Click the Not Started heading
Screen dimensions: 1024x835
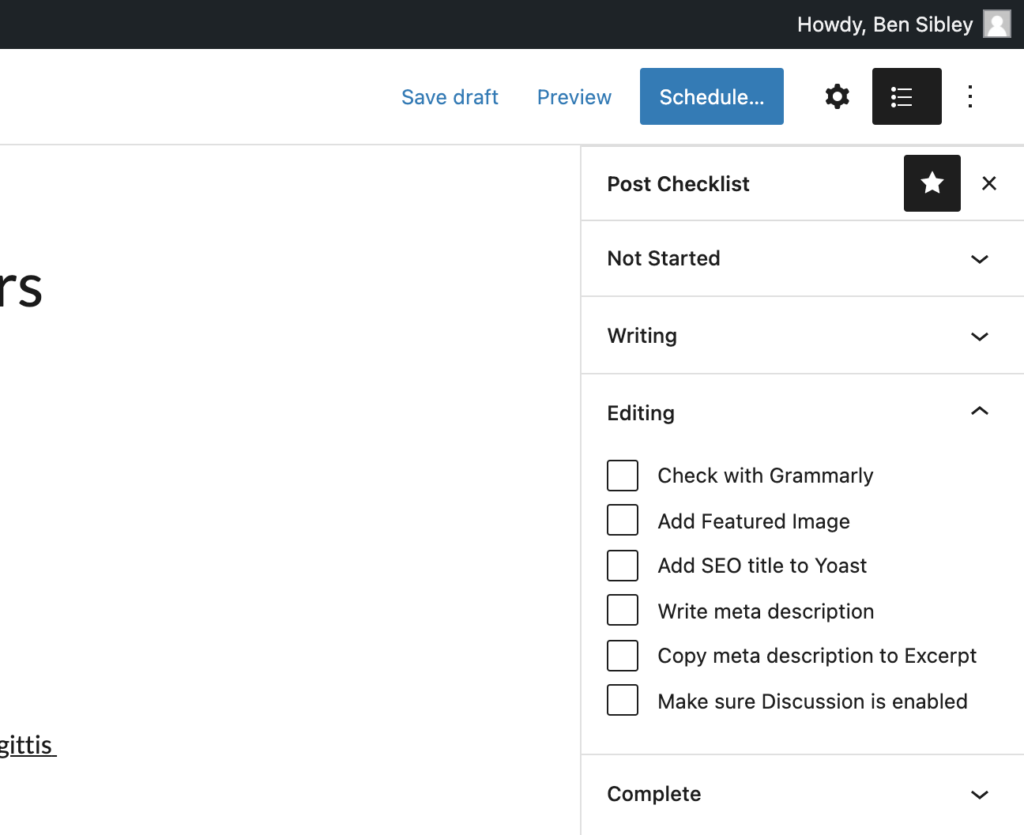[x=664, y=259]
